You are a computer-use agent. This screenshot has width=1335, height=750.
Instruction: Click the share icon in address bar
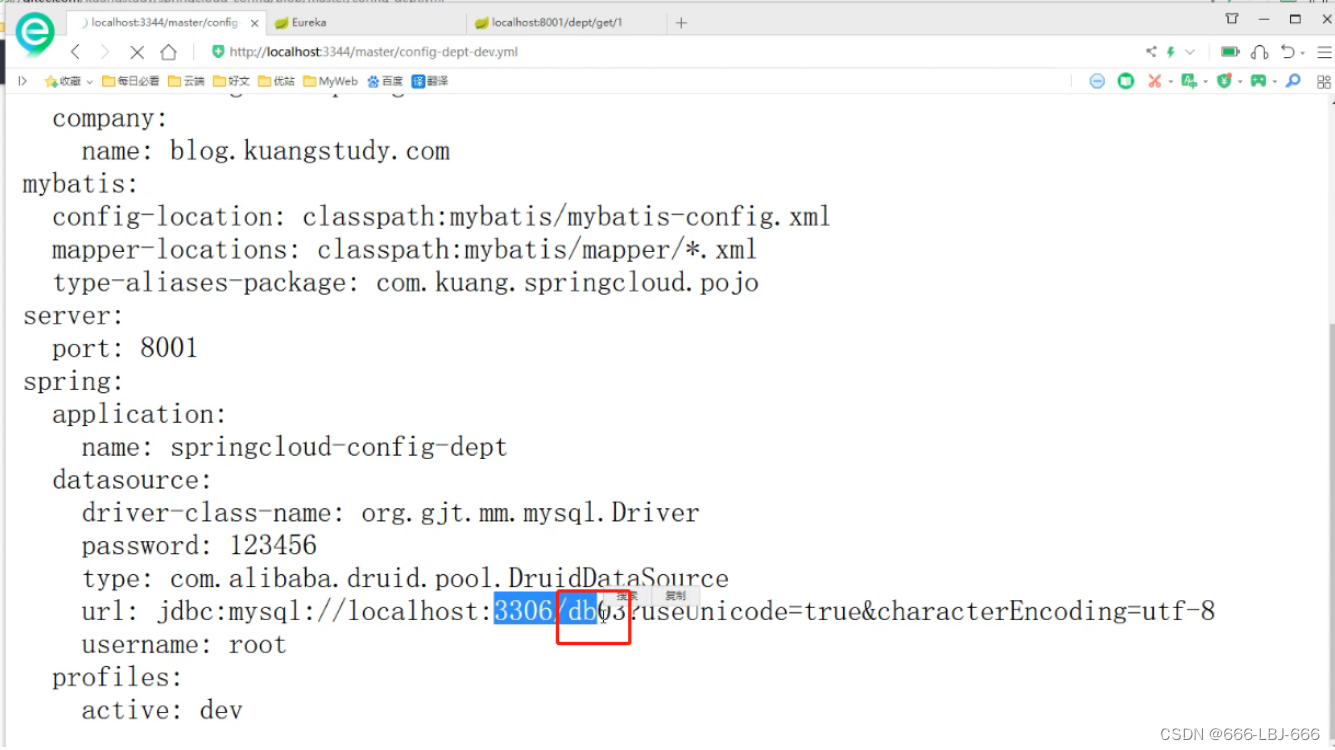pyautogui.click(x=1151, y=52)
